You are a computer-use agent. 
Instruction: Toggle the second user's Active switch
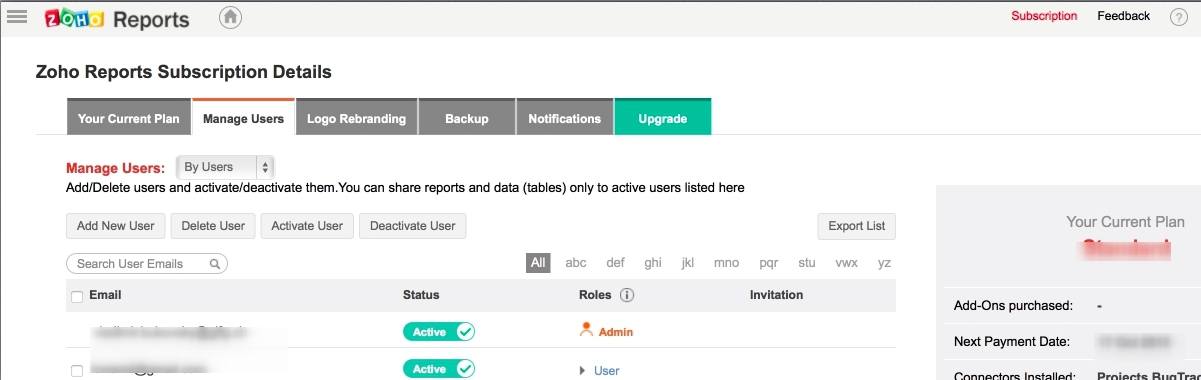(439, 369)
